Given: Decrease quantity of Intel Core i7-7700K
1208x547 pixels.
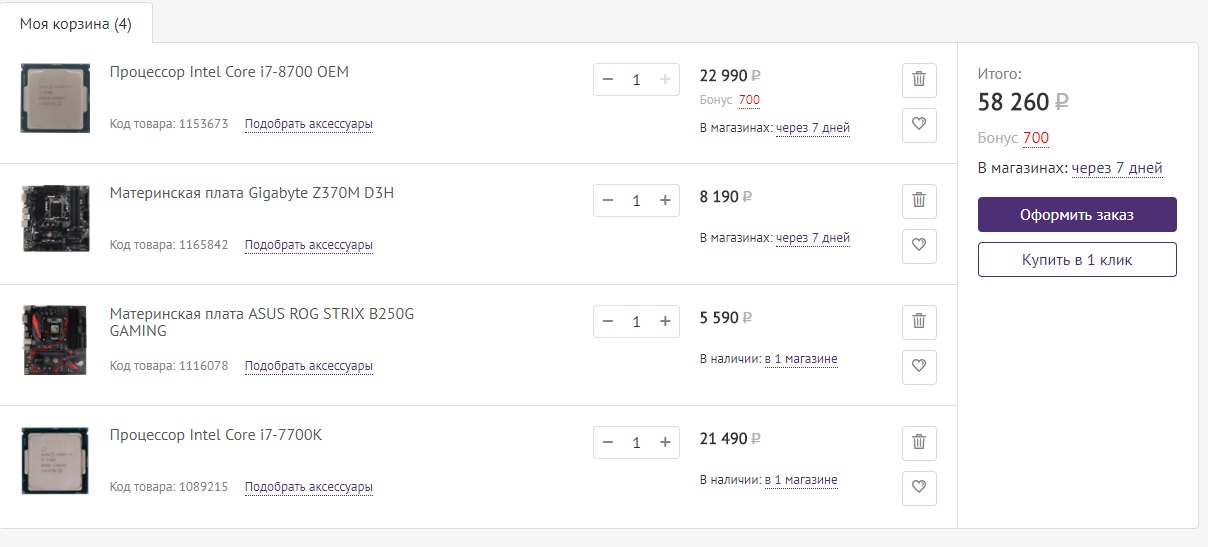Looking at the screenshot, I should point(608,443).
